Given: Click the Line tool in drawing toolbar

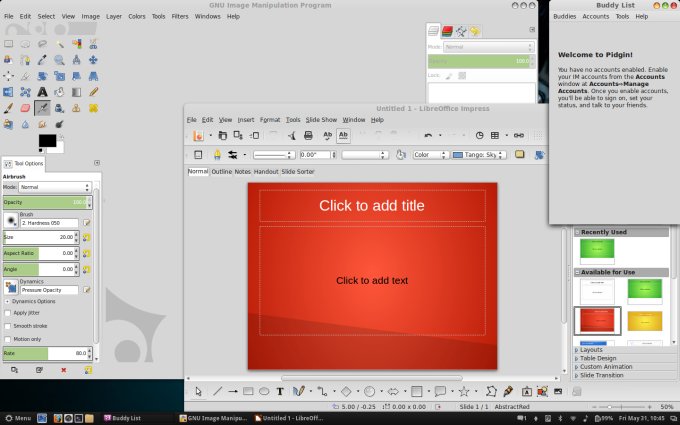Looking at the screenshot, I should tap(218, 391).
